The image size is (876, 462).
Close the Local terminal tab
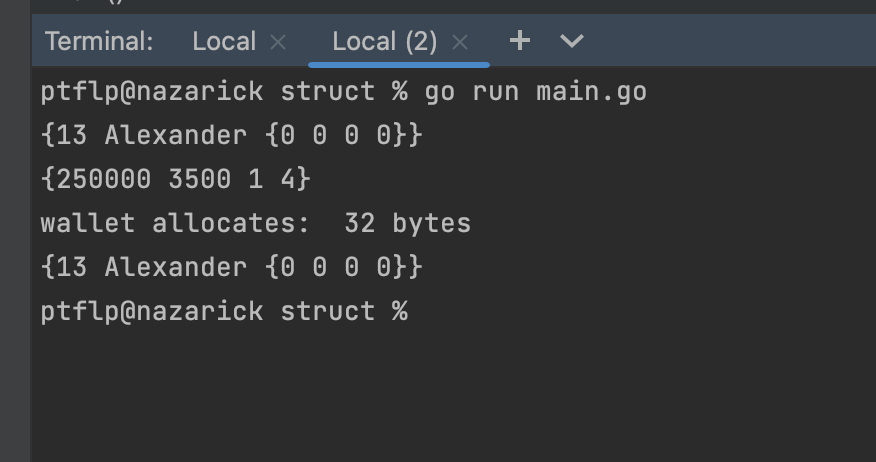click(x=278, y=42)
